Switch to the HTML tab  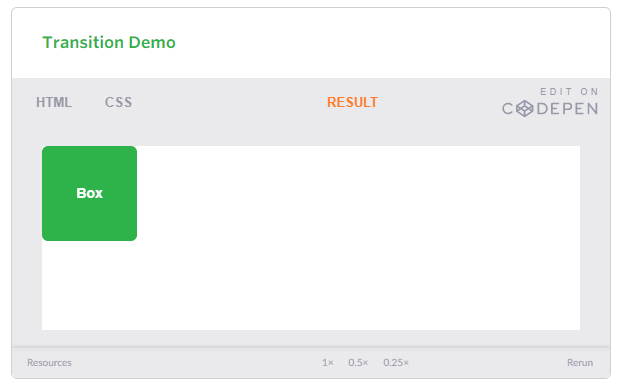[54, 102]
